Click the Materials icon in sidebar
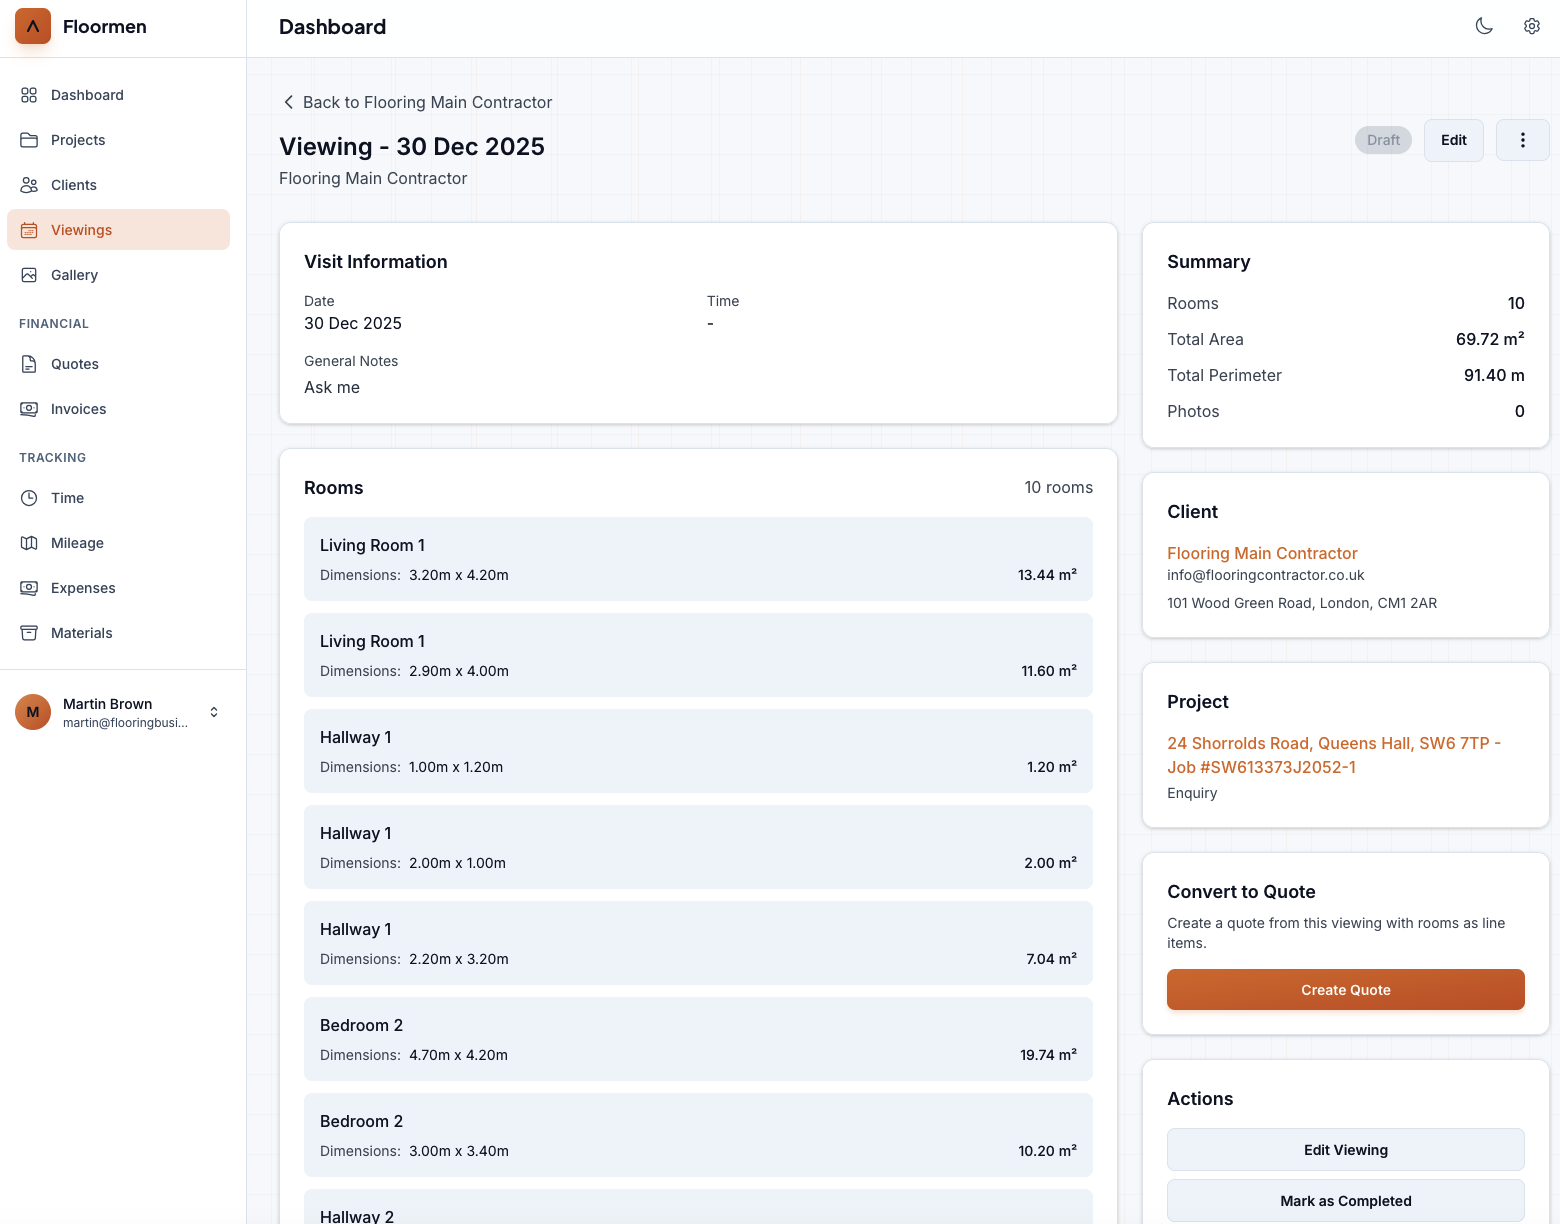1560x1224 pixels. pos(28,632)
